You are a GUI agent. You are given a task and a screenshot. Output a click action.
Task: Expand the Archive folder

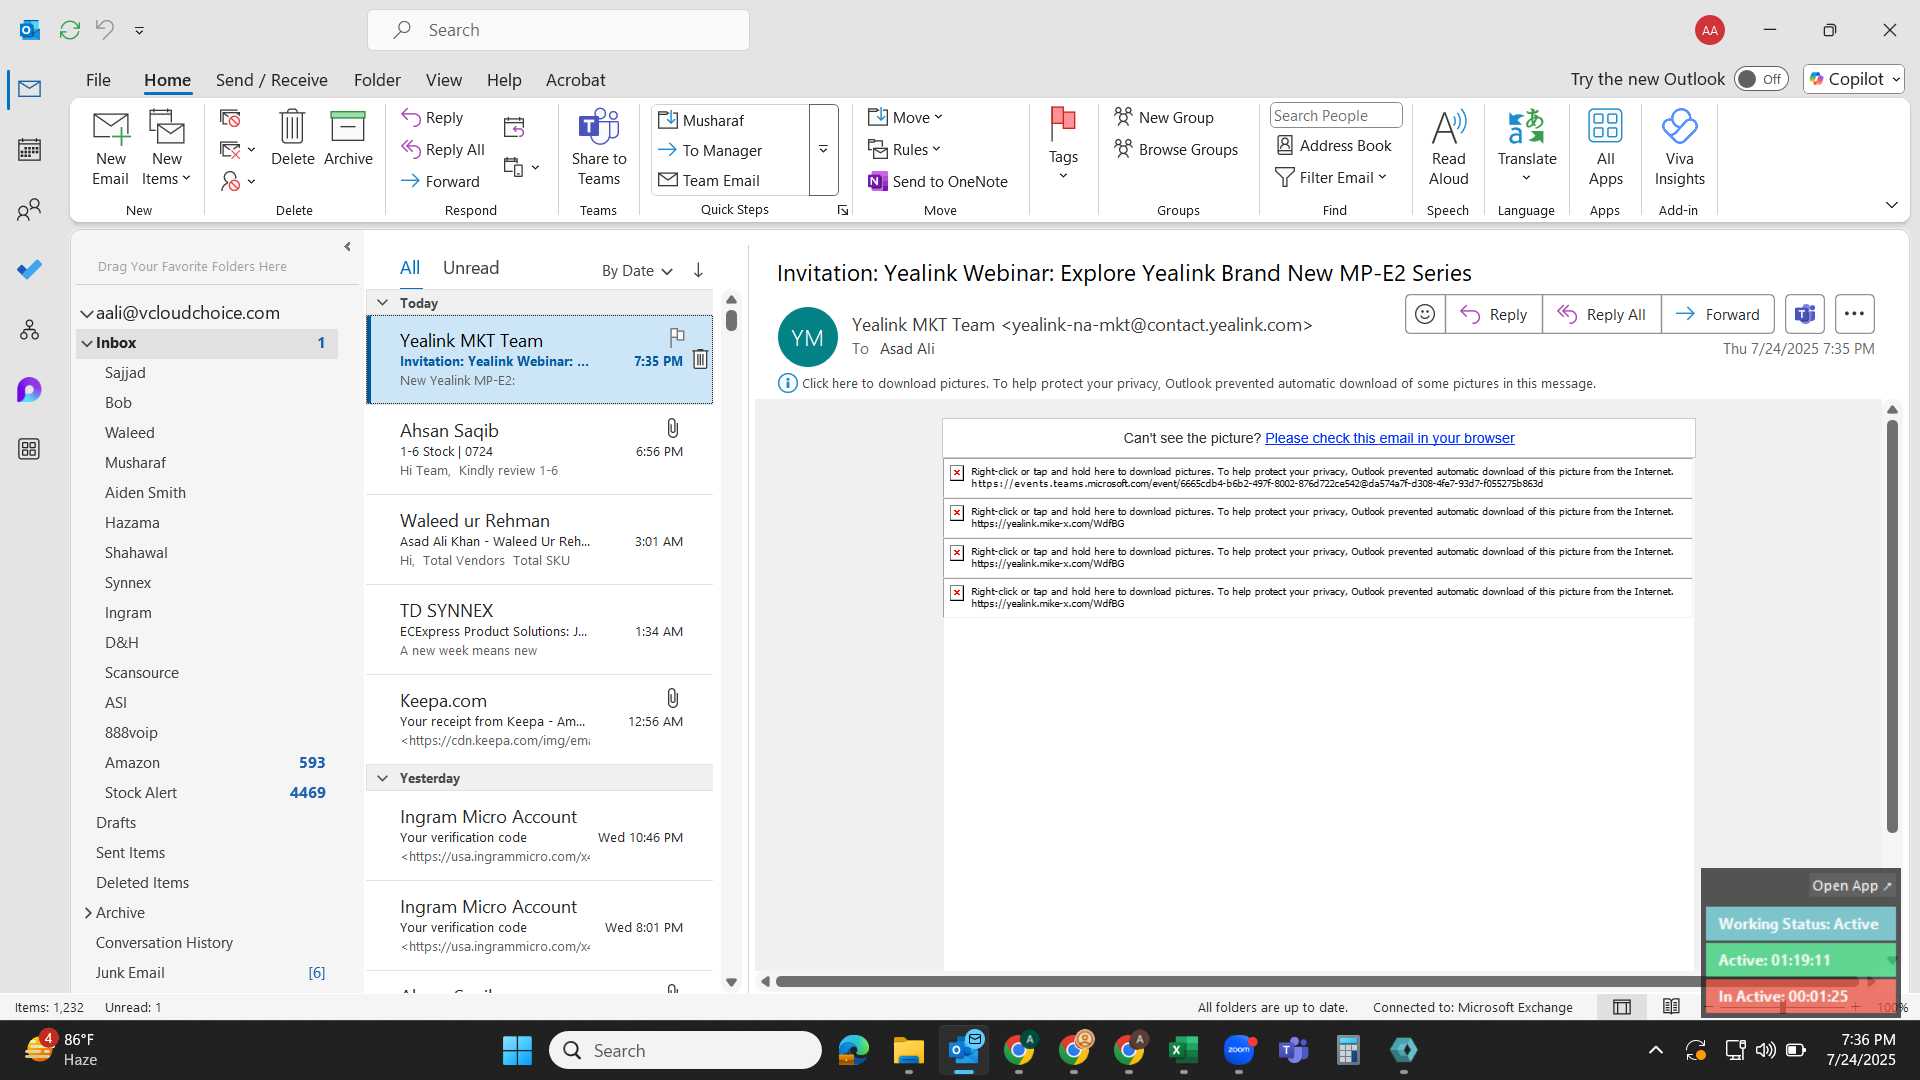pyautogui.click(x=88, y=913)
